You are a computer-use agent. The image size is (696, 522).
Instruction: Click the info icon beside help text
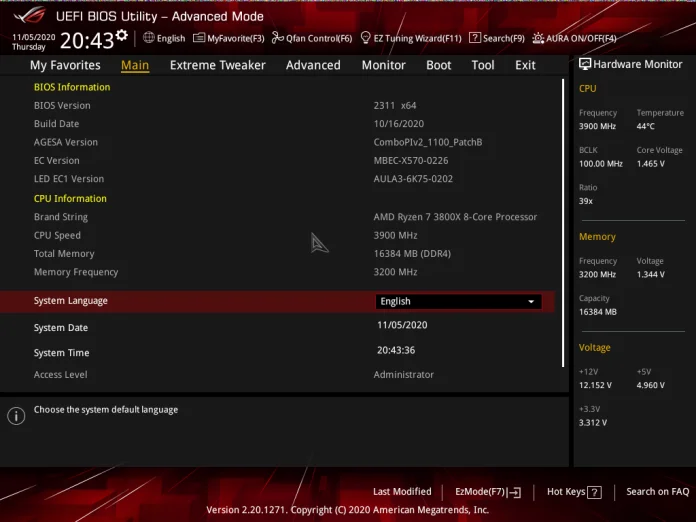coord(16,415)
